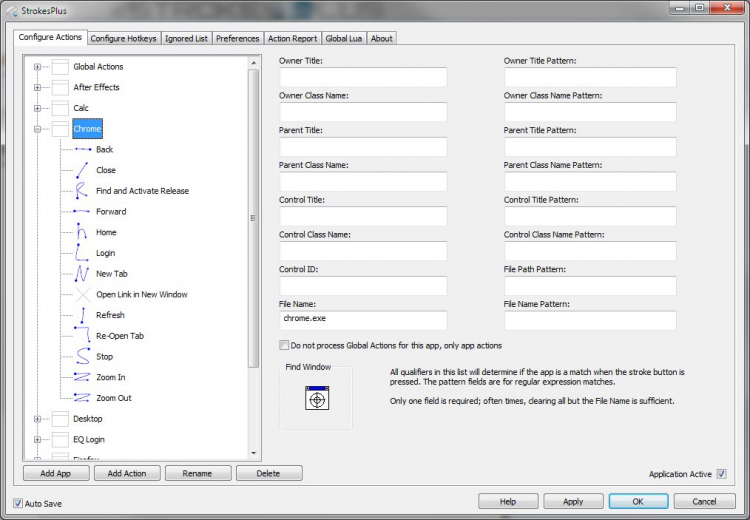
Task: Click into the Parent Title field
Action: (x=363, y=146)
